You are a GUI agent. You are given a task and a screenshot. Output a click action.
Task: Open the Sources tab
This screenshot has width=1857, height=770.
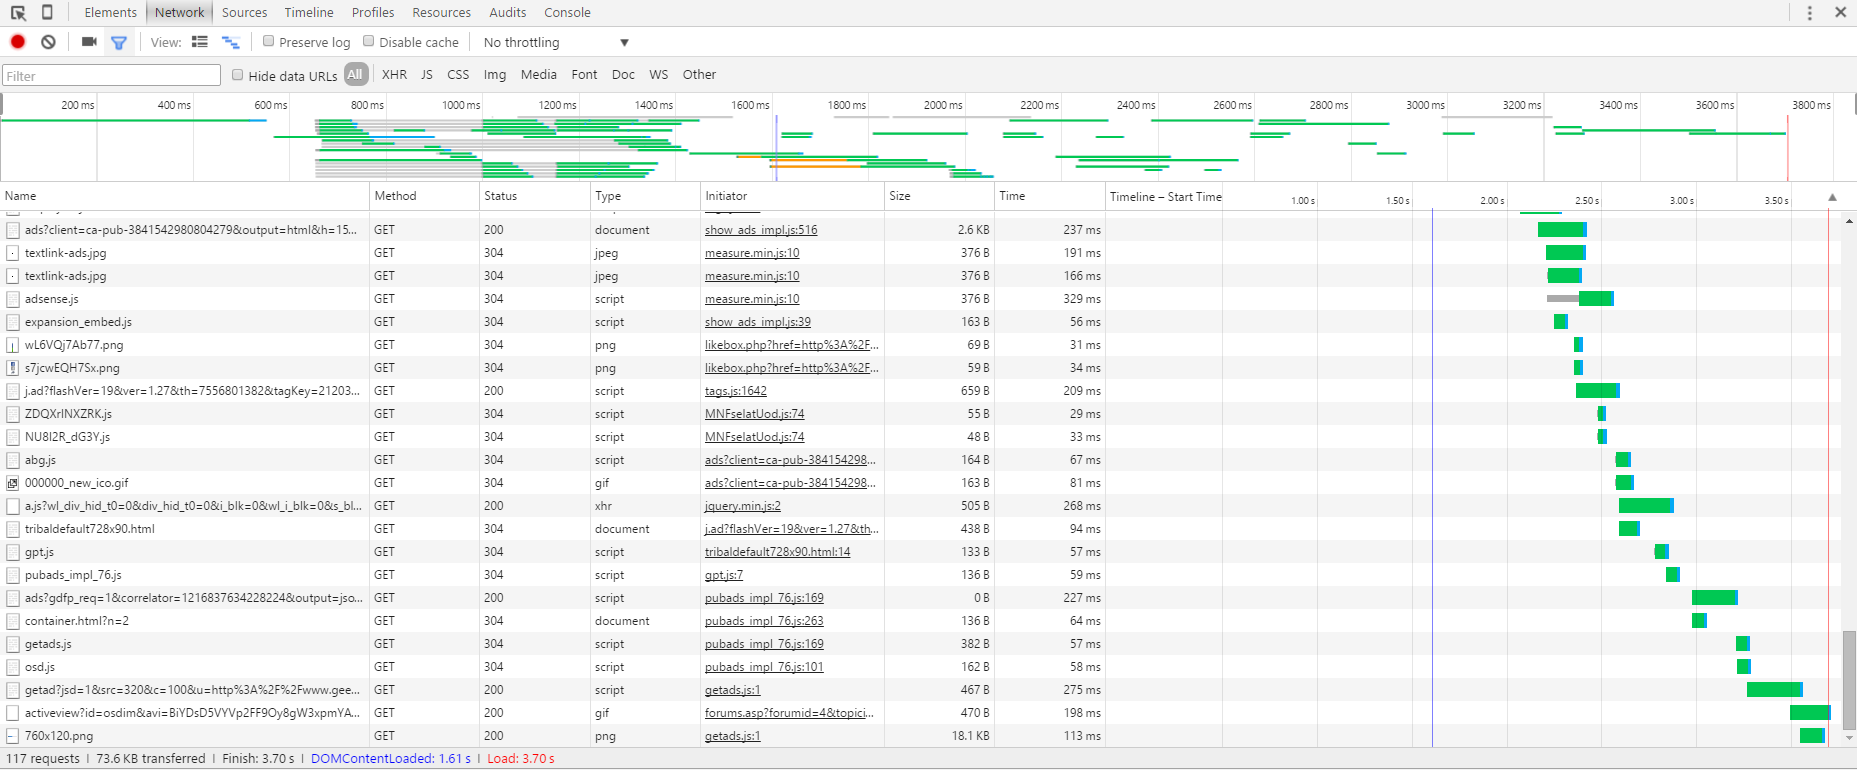click(244, 12)
